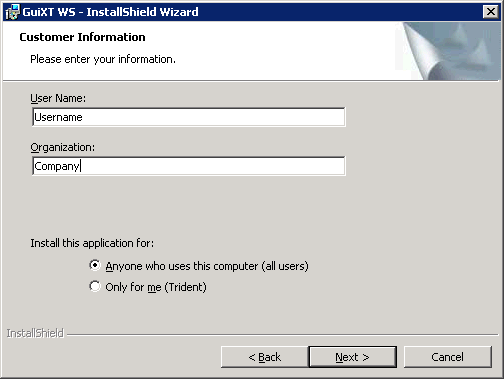Close the InstallShield Wizard window

[491, 12]
